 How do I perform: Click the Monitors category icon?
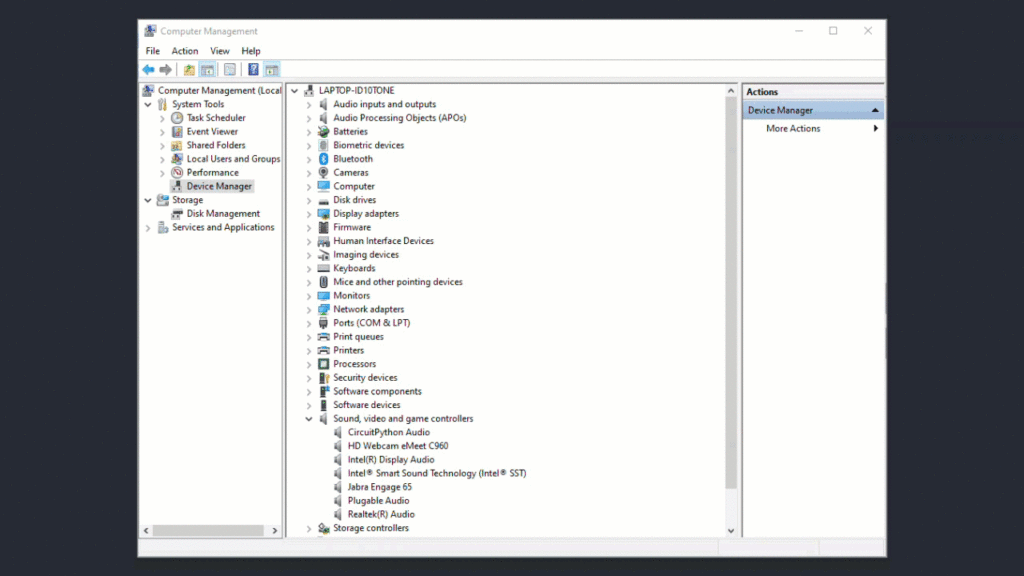point(323,296)
